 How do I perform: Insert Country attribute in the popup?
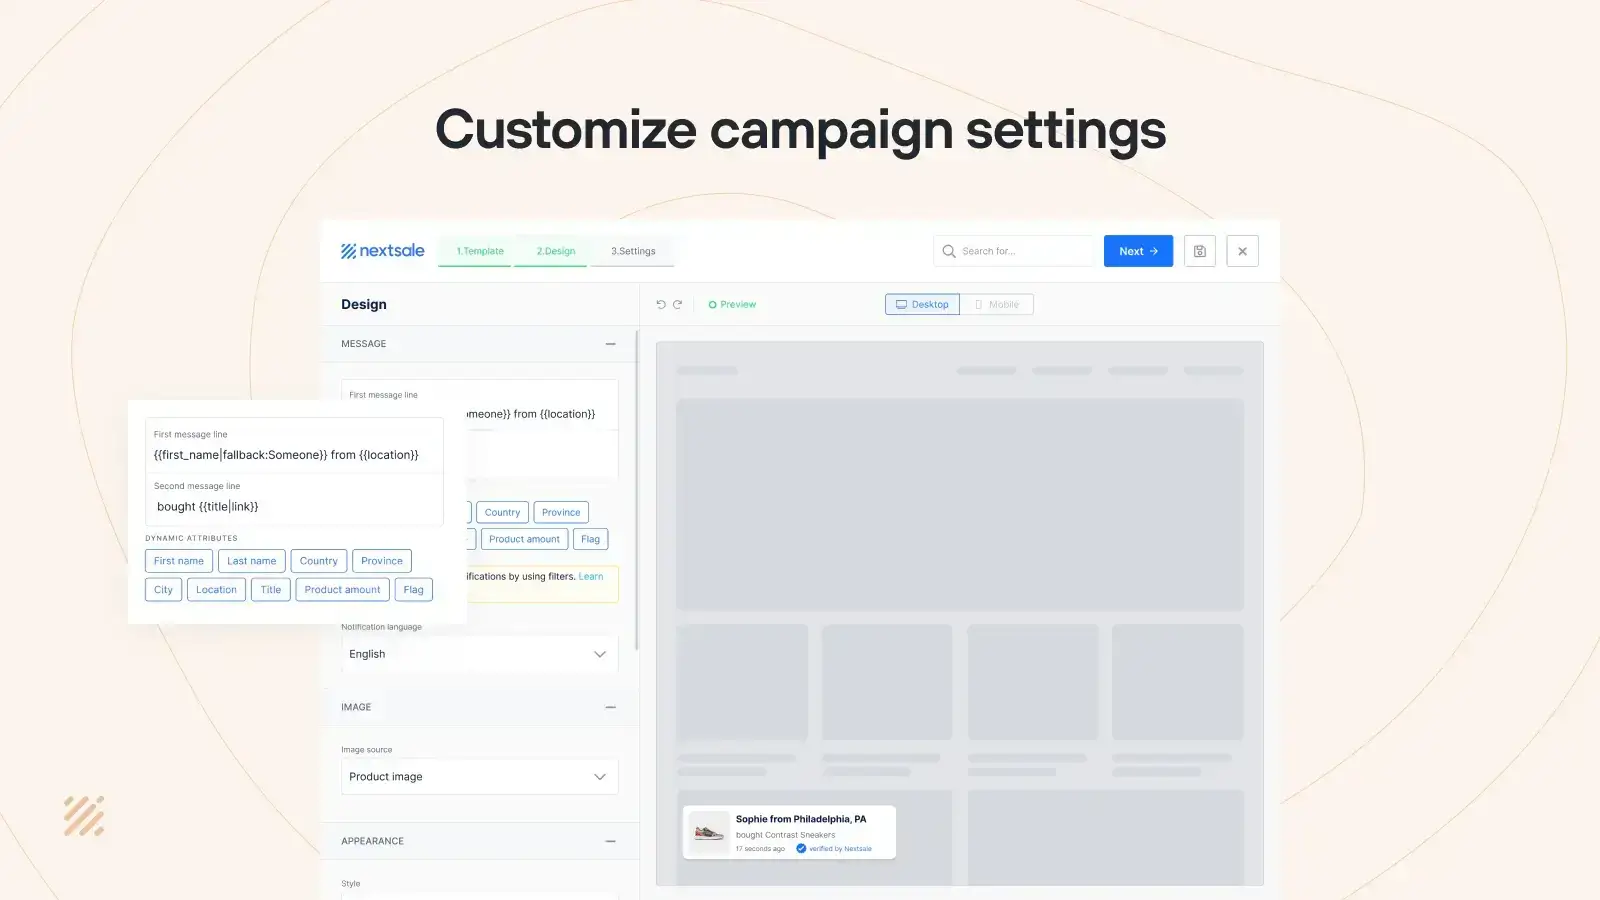319,561
